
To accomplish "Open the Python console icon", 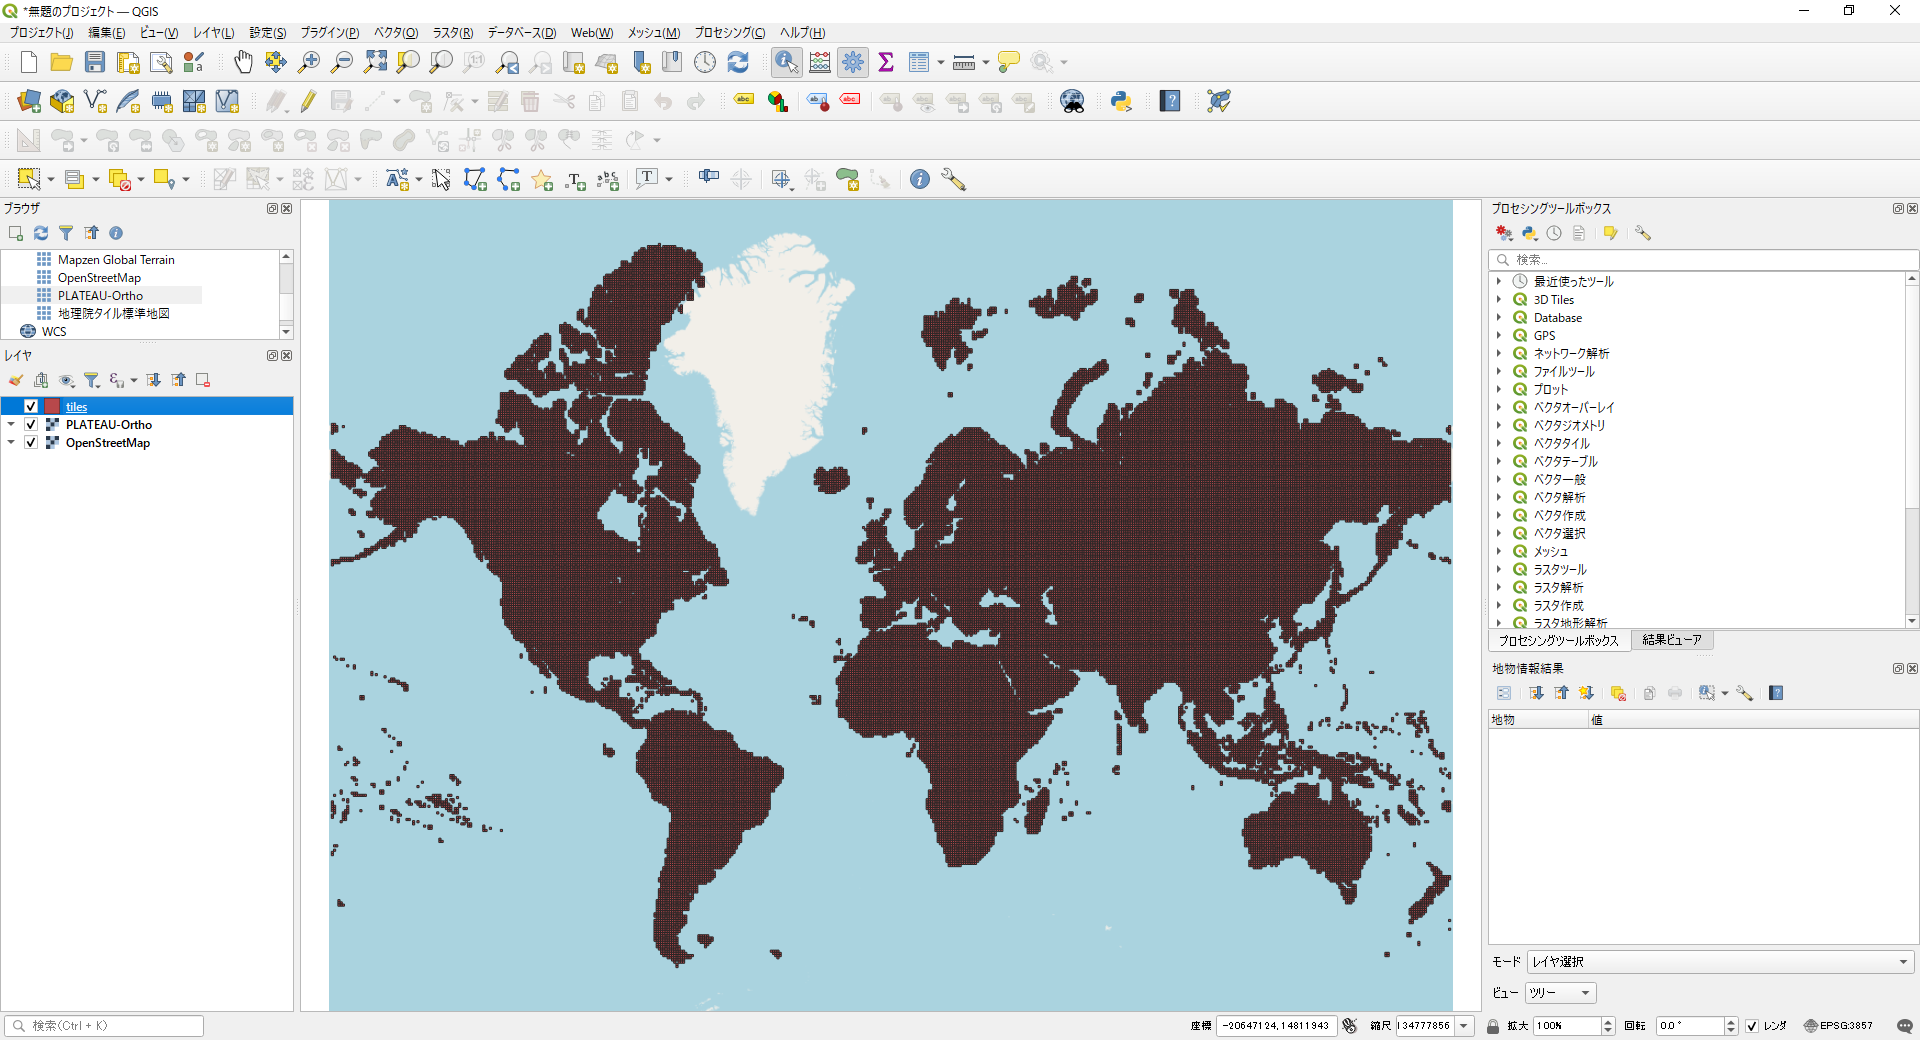I will click(1121, 101).
